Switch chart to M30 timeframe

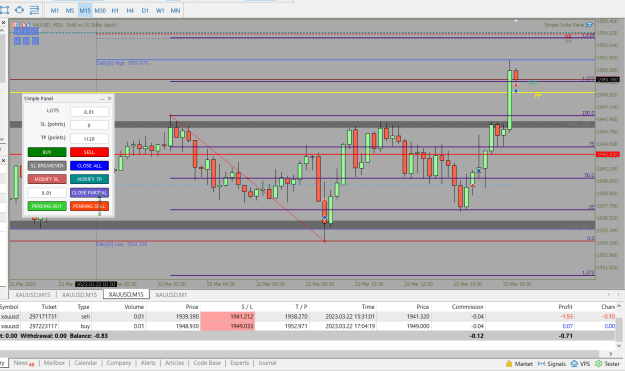(x=100, y=11)
